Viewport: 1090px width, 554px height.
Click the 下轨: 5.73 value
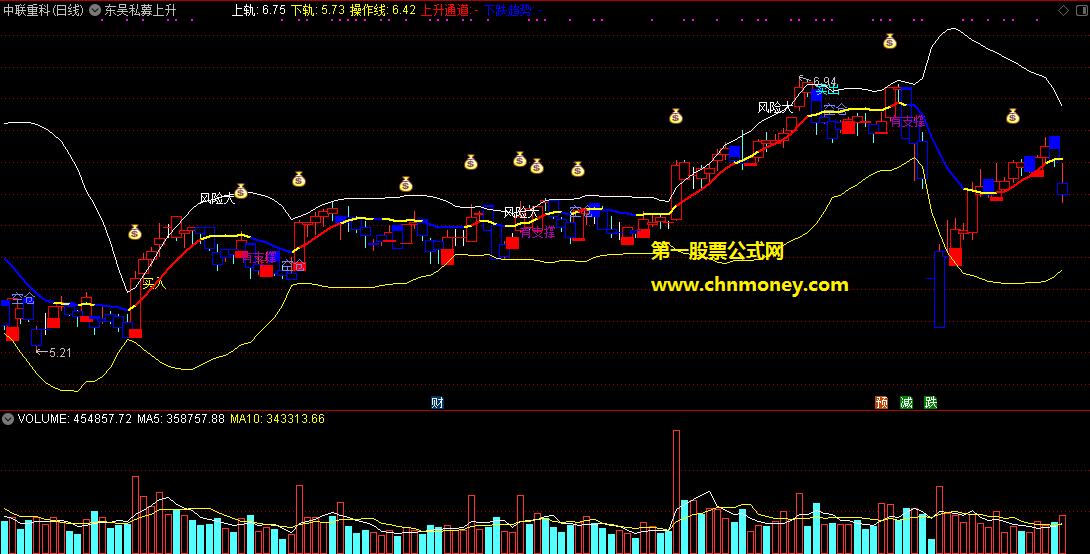click(318, 10)
